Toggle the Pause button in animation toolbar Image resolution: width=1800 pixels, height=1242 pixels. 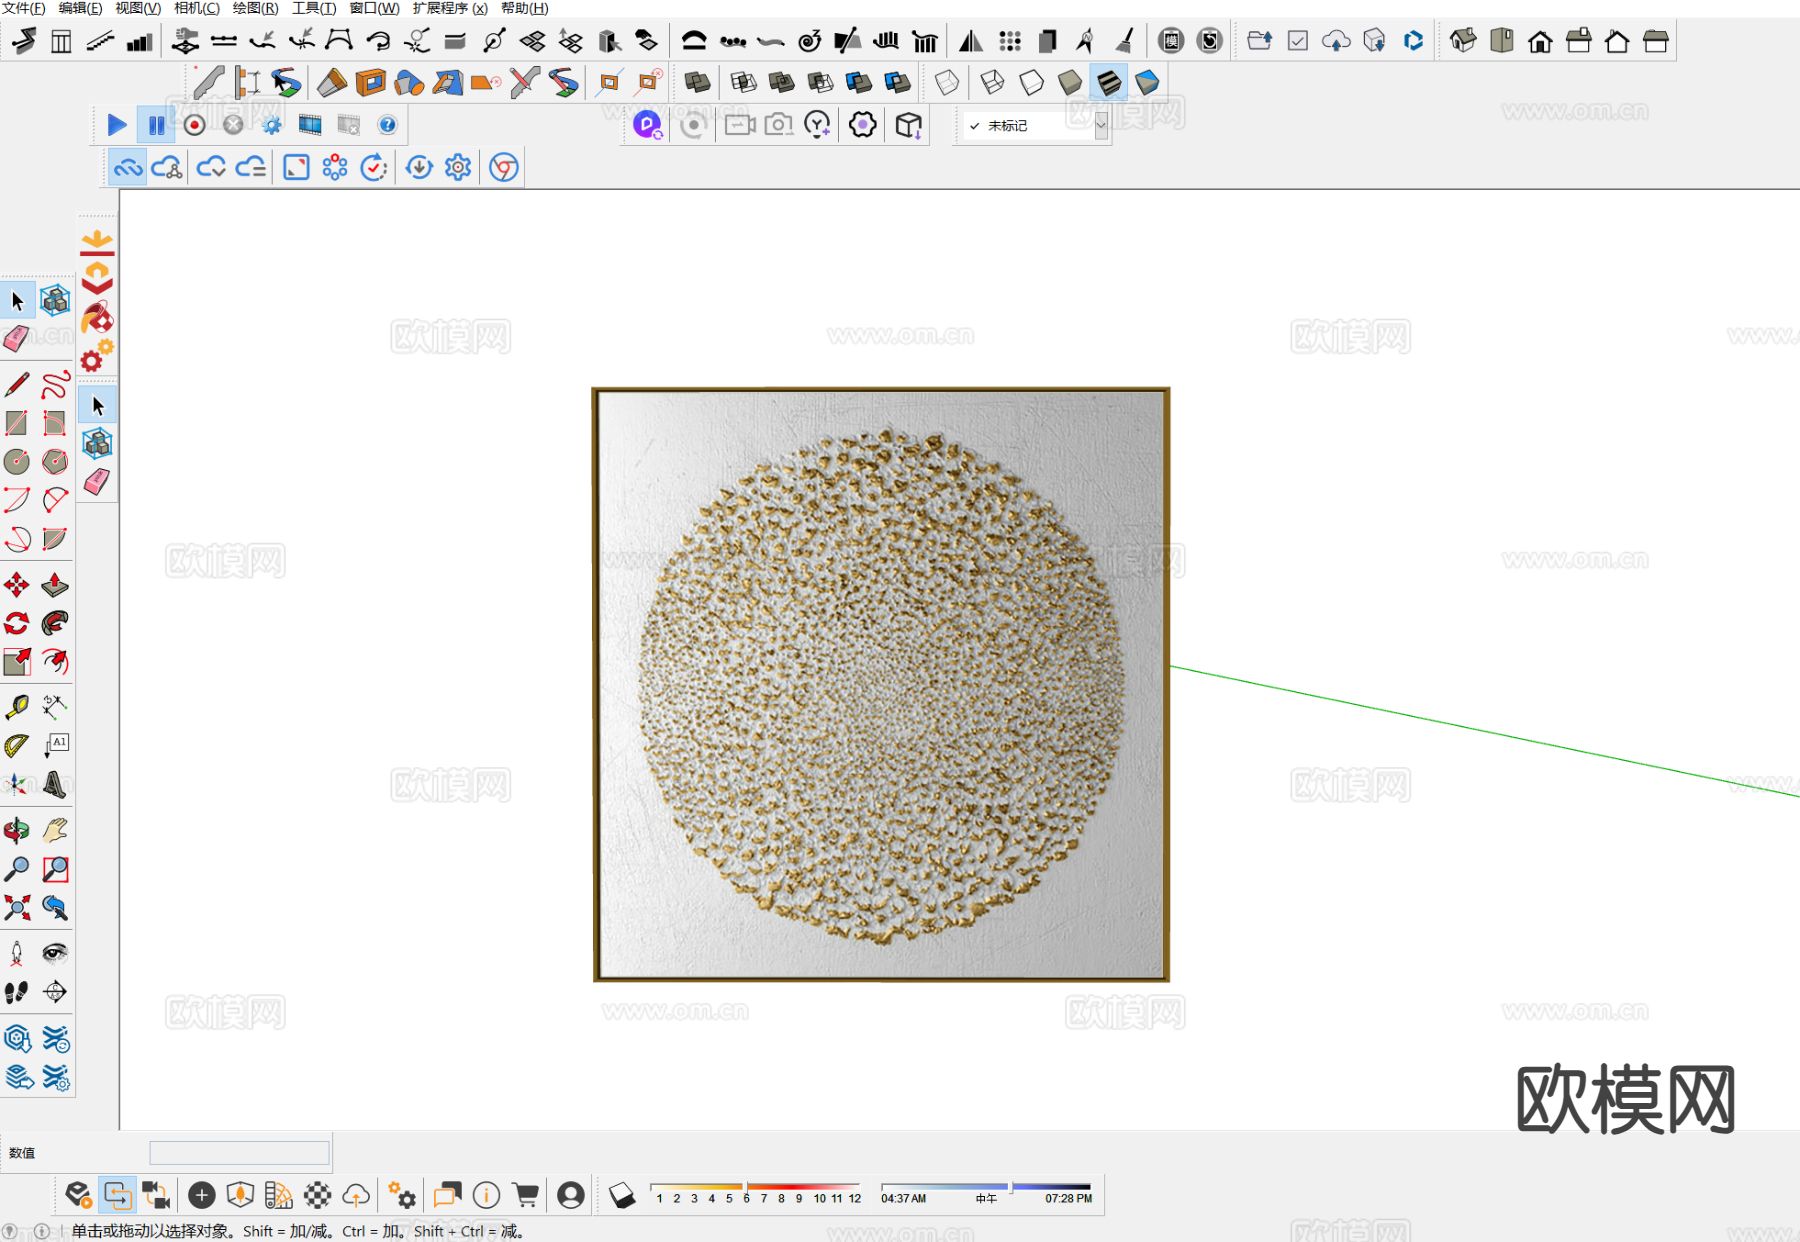pos(156,125)
